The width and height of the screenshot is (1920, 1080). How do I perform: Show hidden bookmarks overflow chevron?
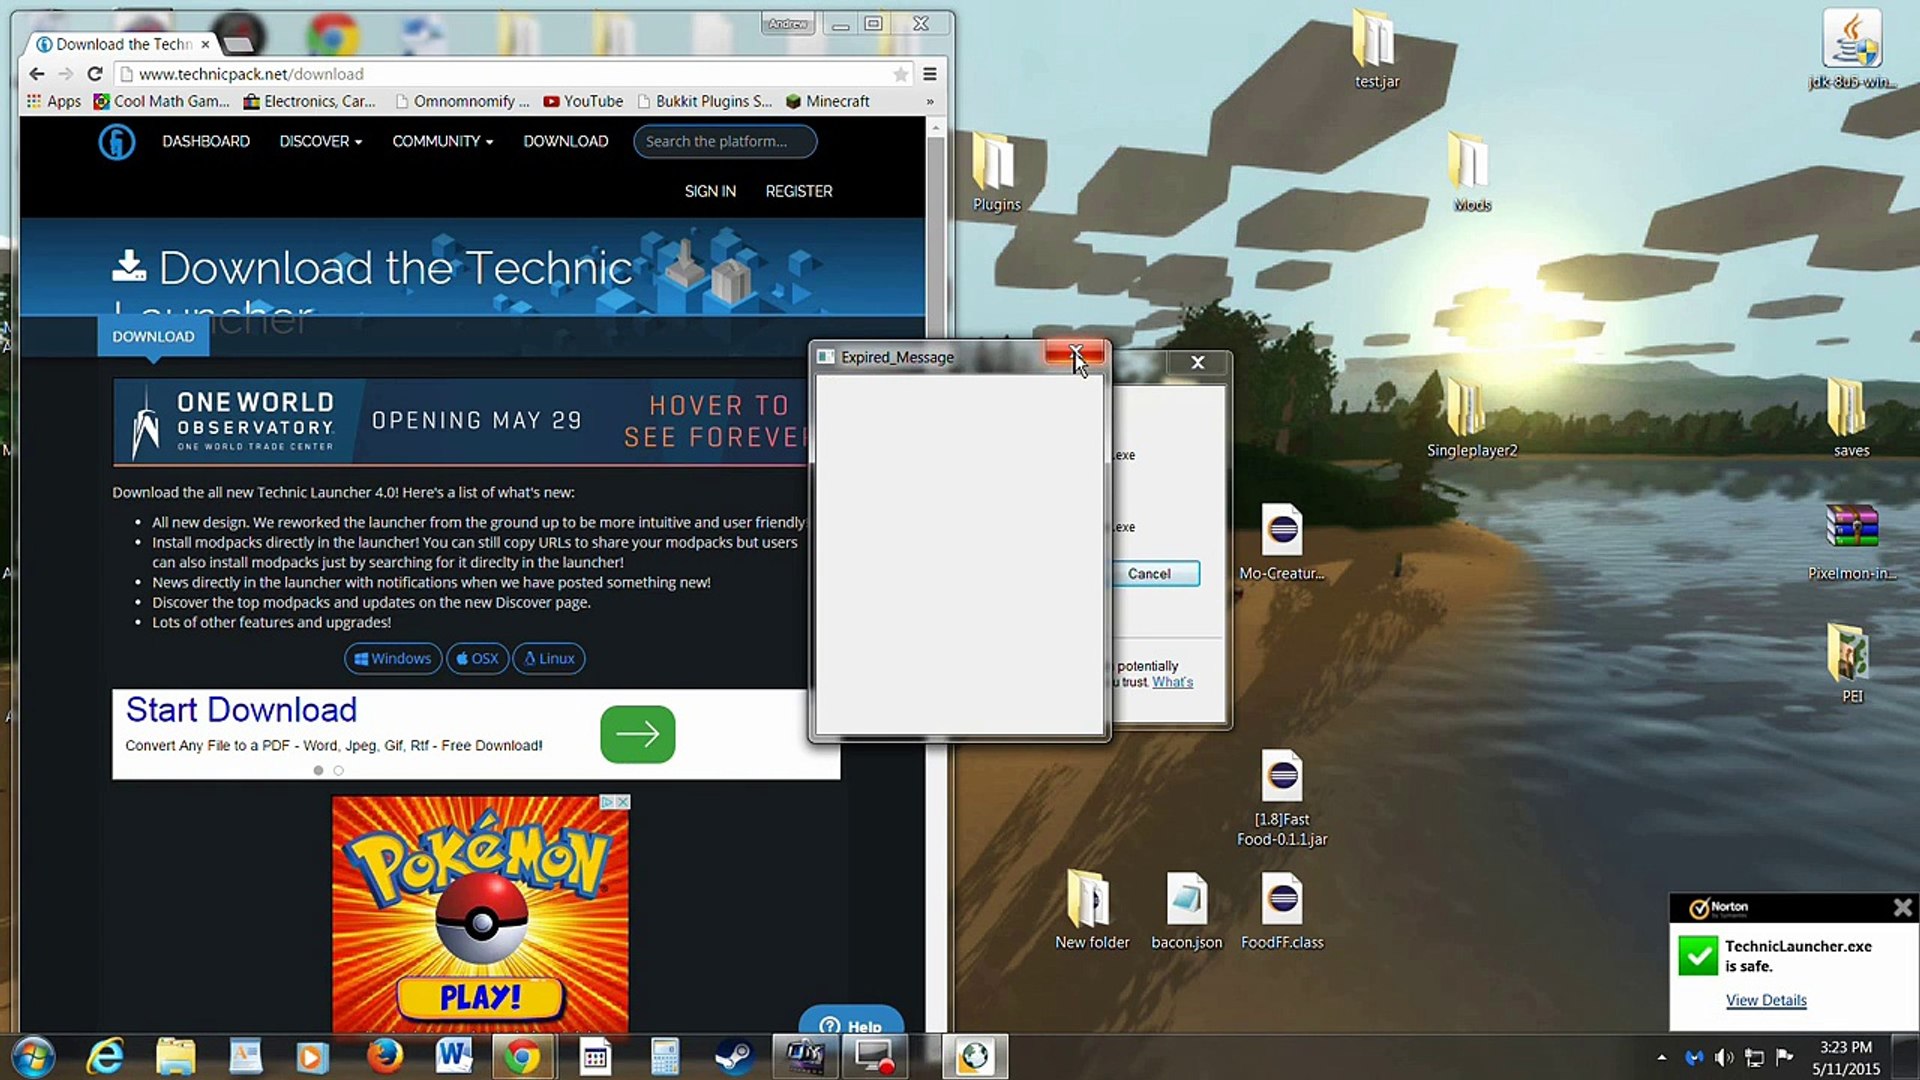[x=929, y=101]
